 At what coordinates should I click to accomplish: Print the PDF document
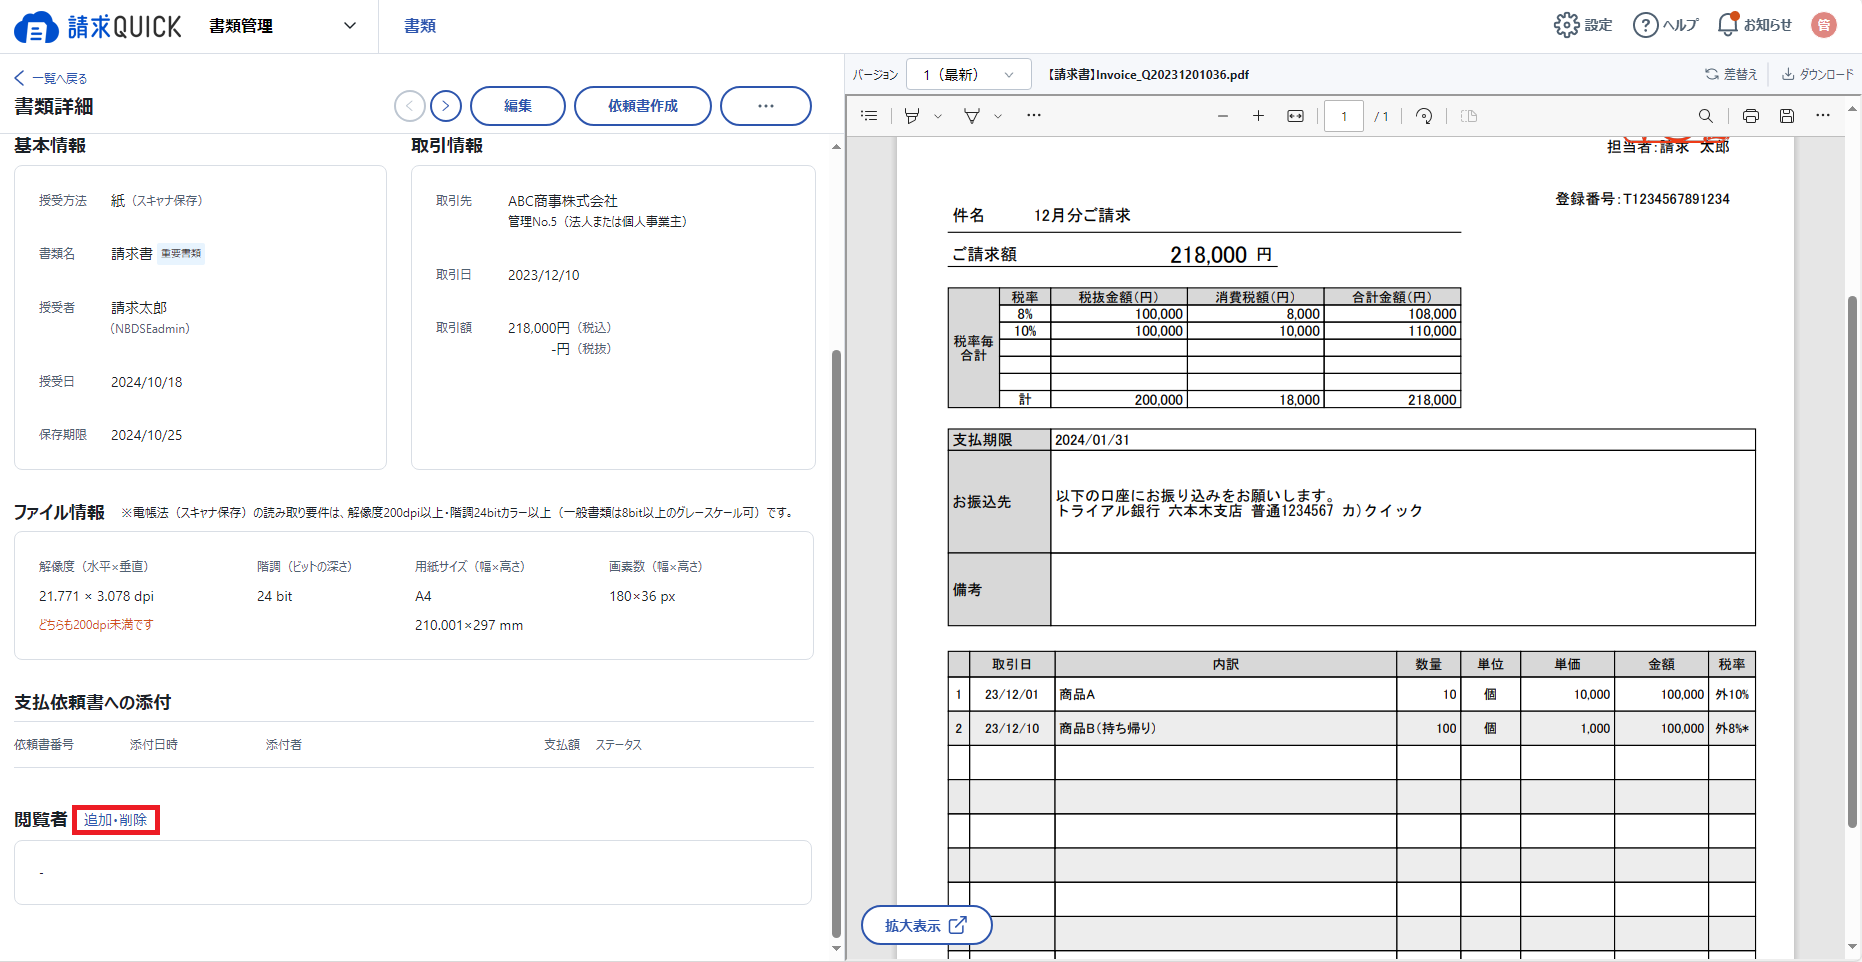1750,116
